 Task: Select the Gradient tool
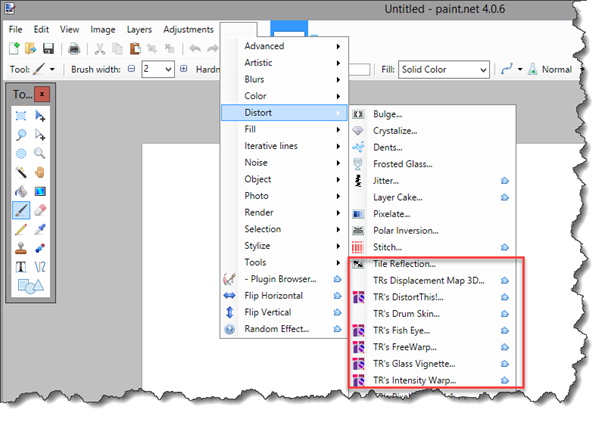[x=40, y=191]
